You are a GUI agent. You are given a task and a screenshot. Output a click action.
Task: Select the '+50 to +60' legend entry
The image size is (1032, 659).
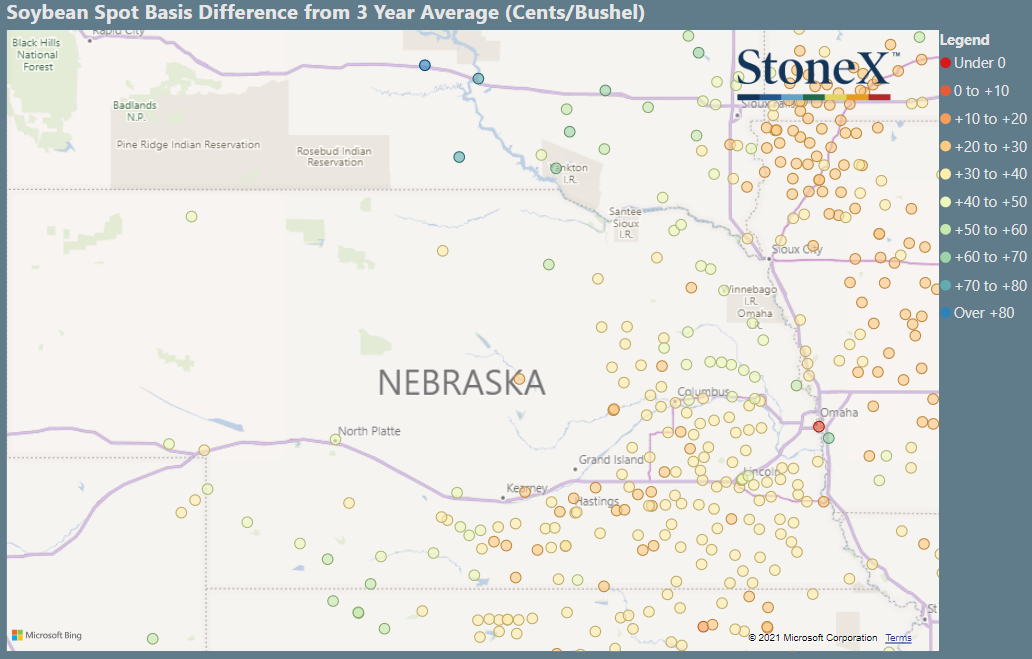tap(984, 230)
